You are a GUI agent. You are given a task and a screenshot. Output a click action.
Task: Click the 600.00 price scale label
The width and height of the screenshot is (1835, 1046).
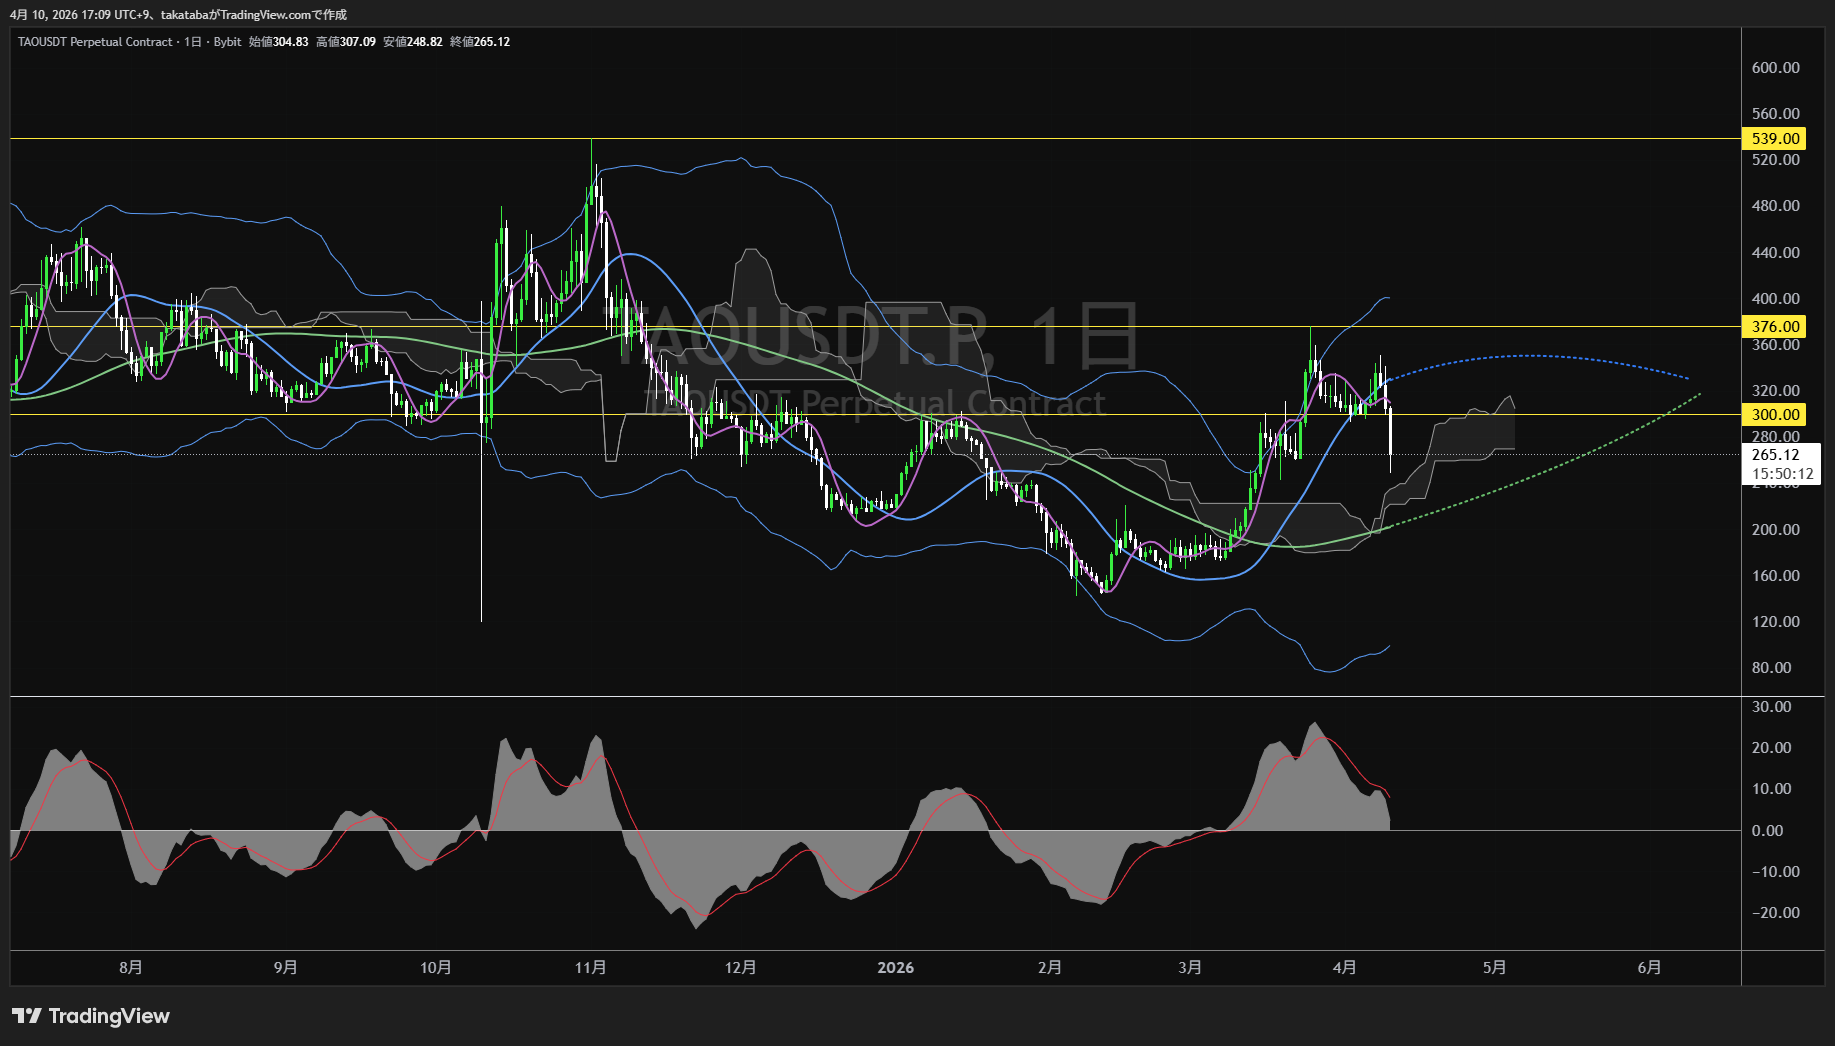coord(1775,68)
